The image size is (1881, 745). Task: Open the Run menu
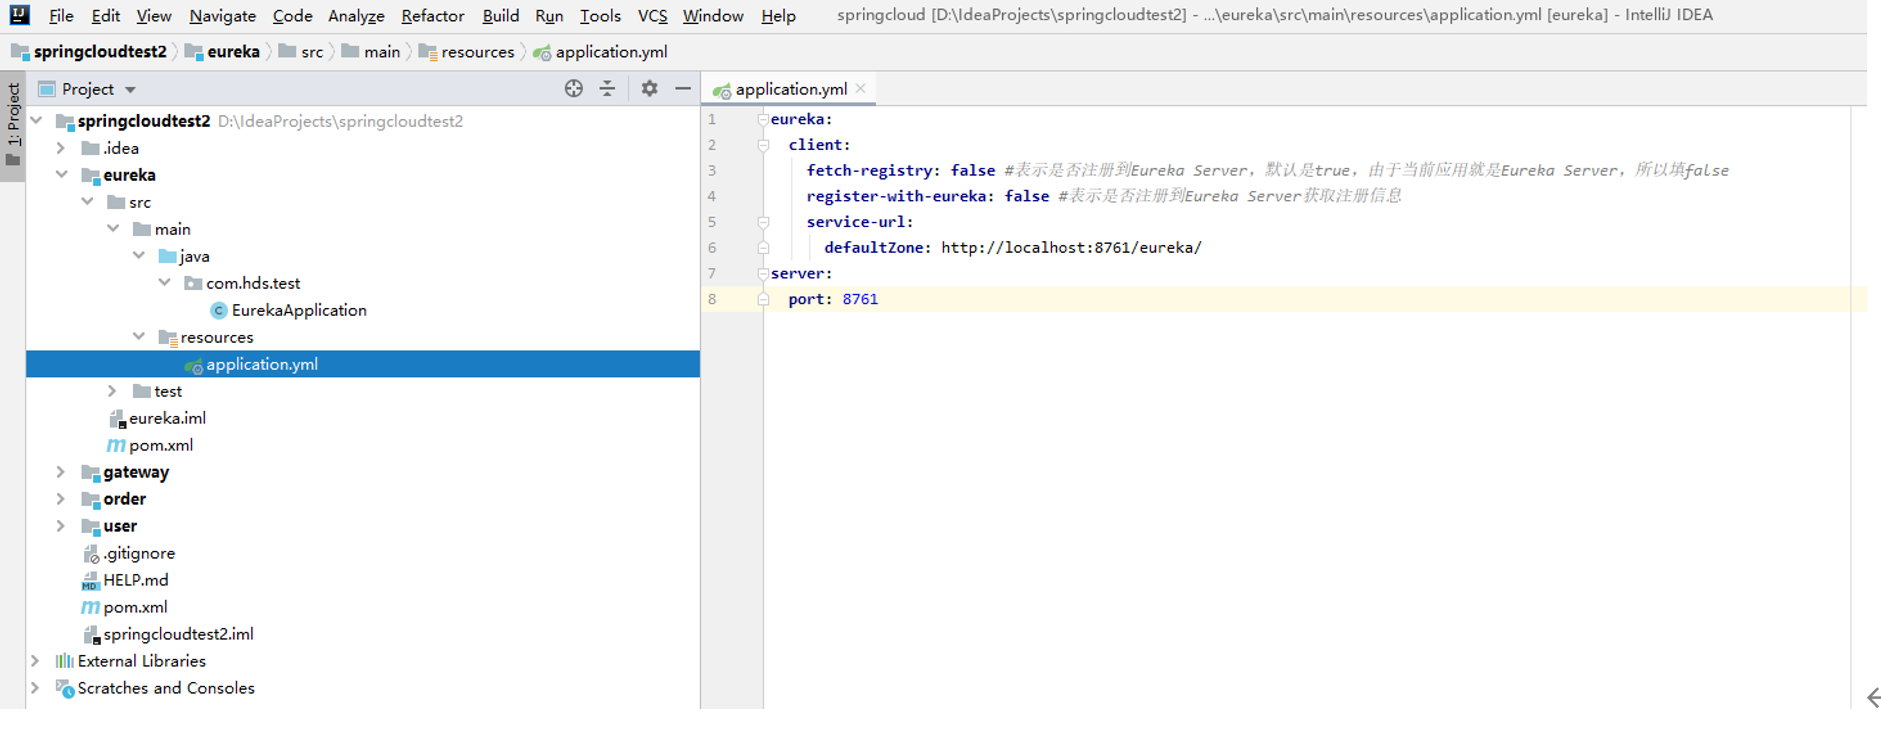[x=549, y=16]
